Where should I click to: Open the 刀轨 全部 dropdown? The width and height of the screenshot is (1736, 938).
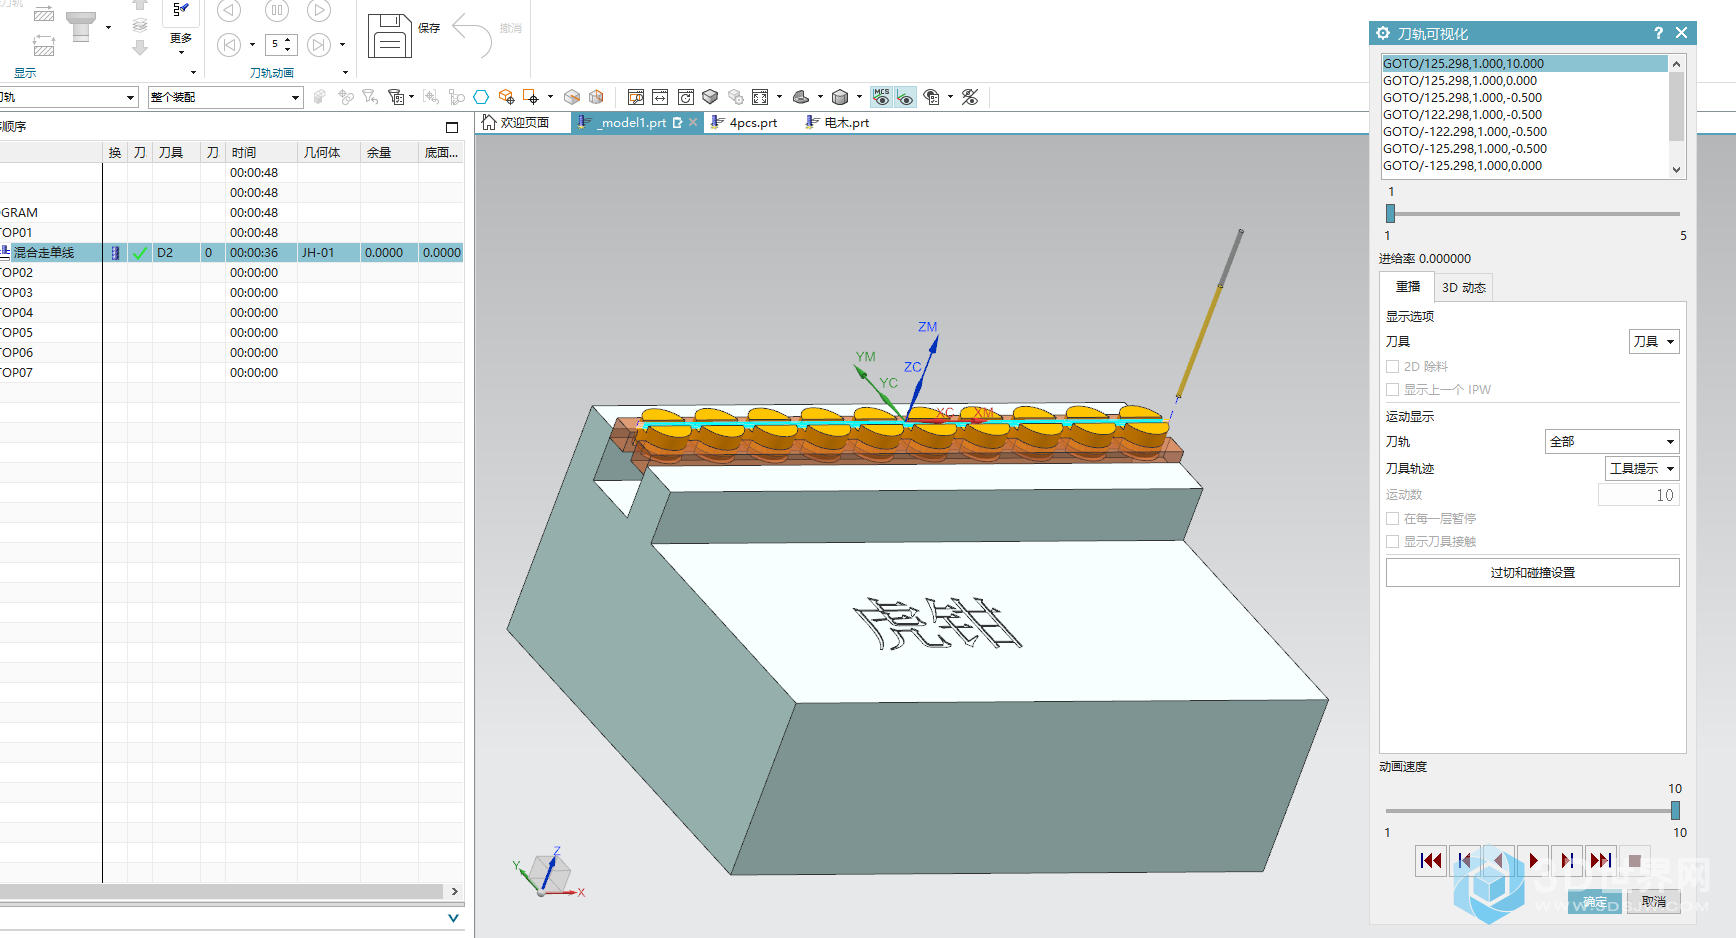click(1612, 442)
